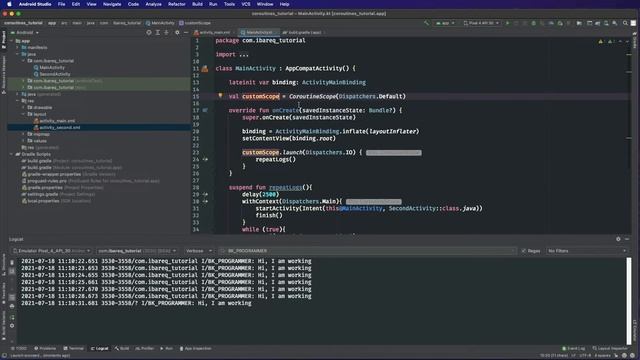This screenshot has width=640, height=360.
Task: Click the Profile app icon in toolbar
Action: tap(551, 23)
